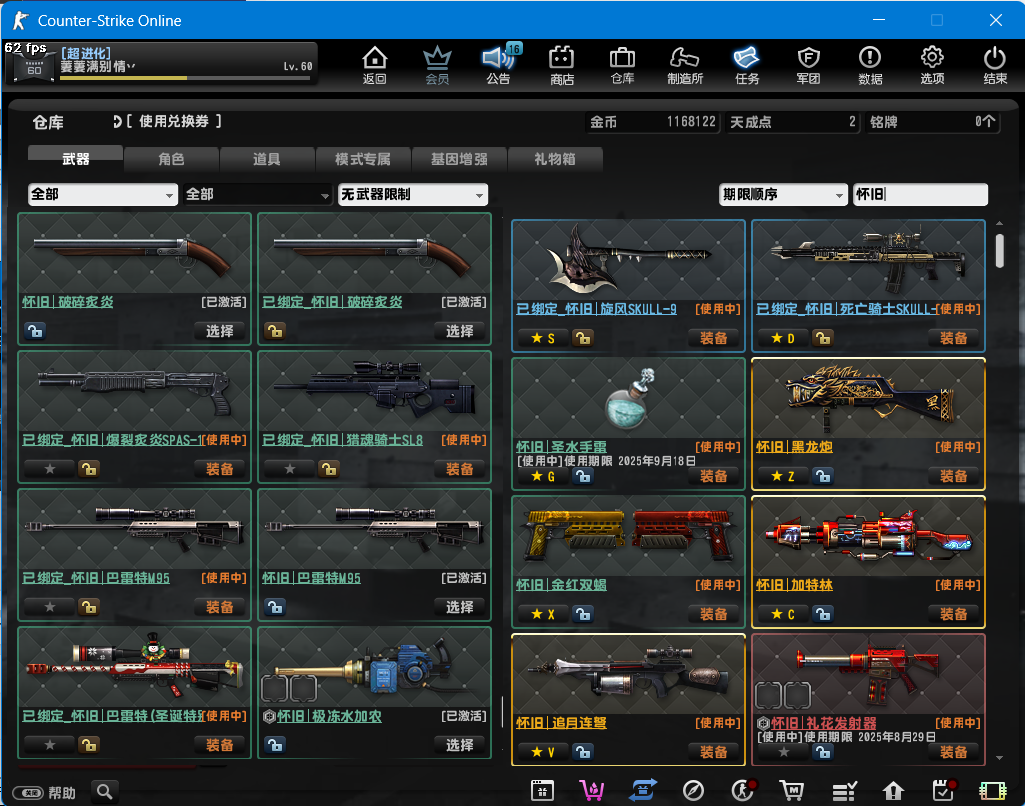Toggle the 帮助 help switch
Viewport: 1025px width, 806px height.
pos(28,793)
